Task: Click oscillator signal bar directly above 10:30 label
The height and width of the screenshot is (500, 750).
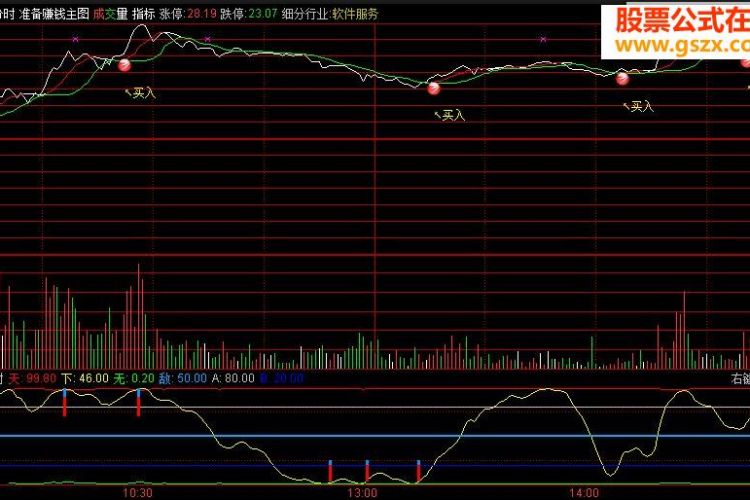Action: 139,402
